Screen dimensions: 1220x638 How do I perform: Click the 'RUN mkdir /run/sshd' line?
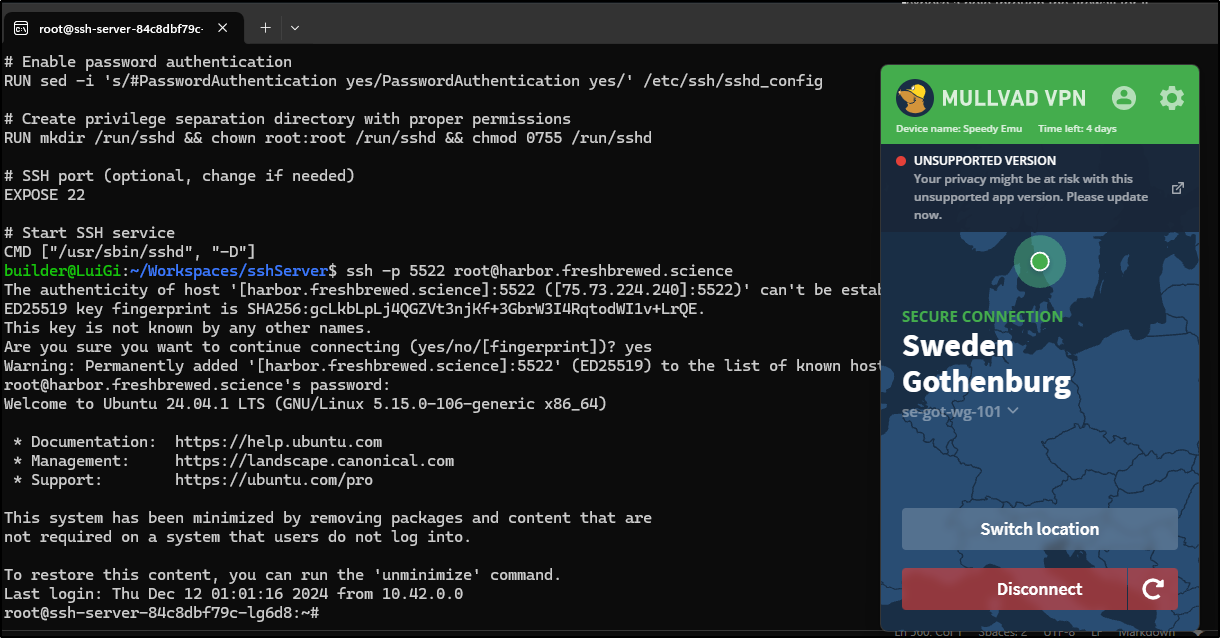328,138
